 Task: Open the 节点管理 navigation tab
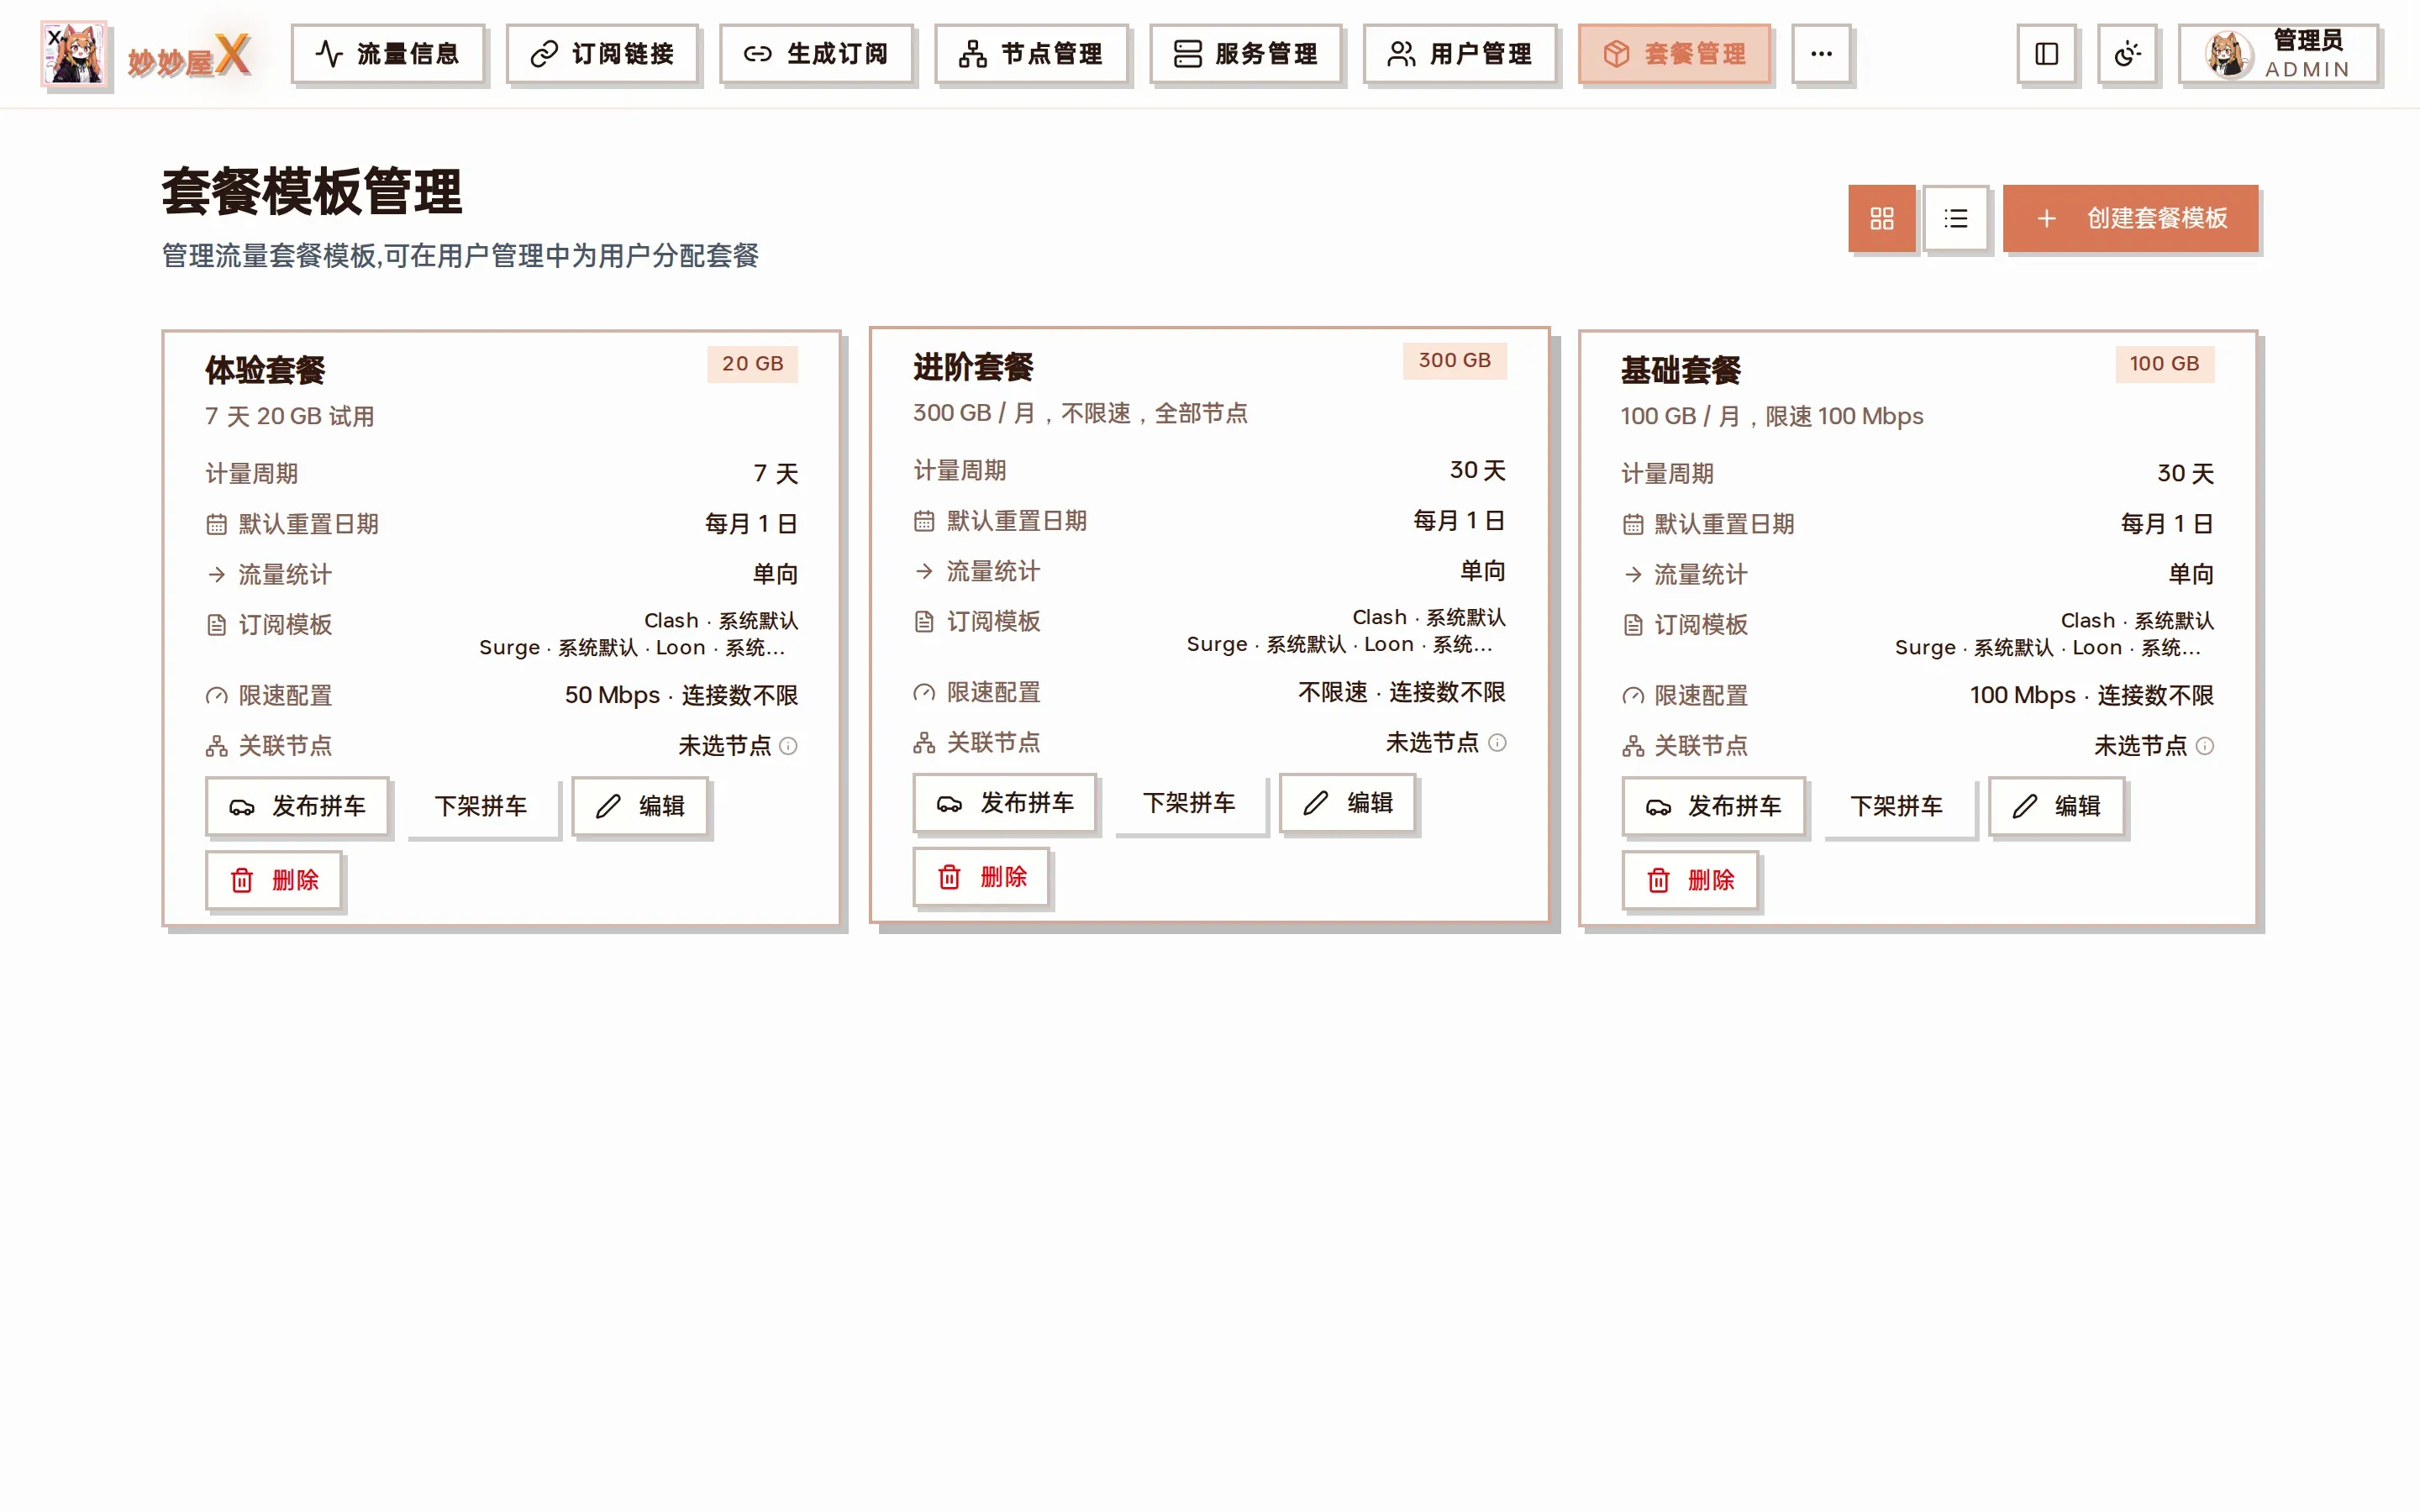(1031, 54)
